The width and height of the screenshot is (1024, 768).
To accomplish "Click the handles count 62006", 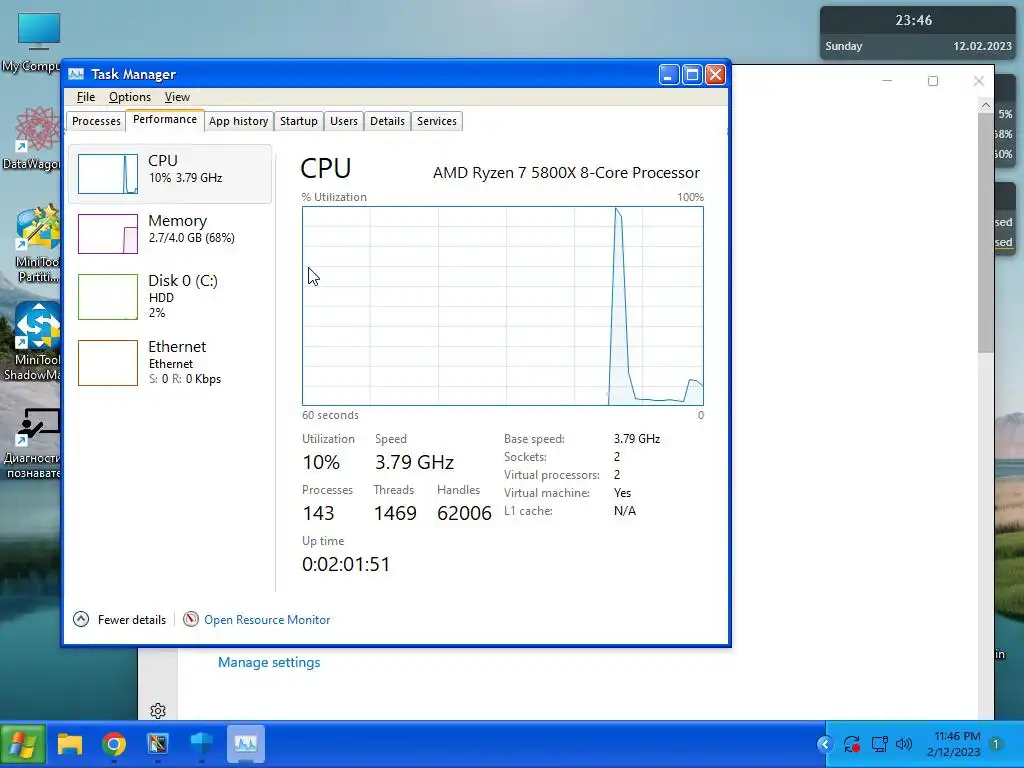I will [464, 513].
